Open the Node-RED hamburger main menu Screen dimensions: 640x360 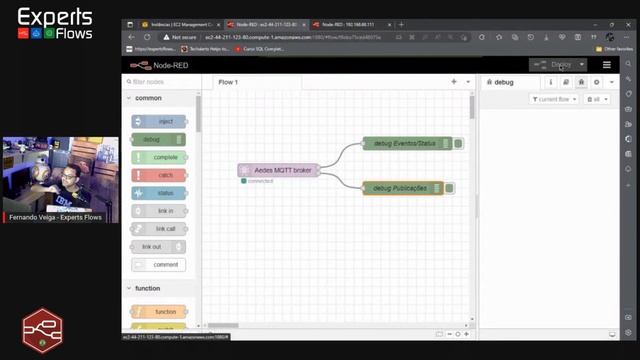[607, 64]
